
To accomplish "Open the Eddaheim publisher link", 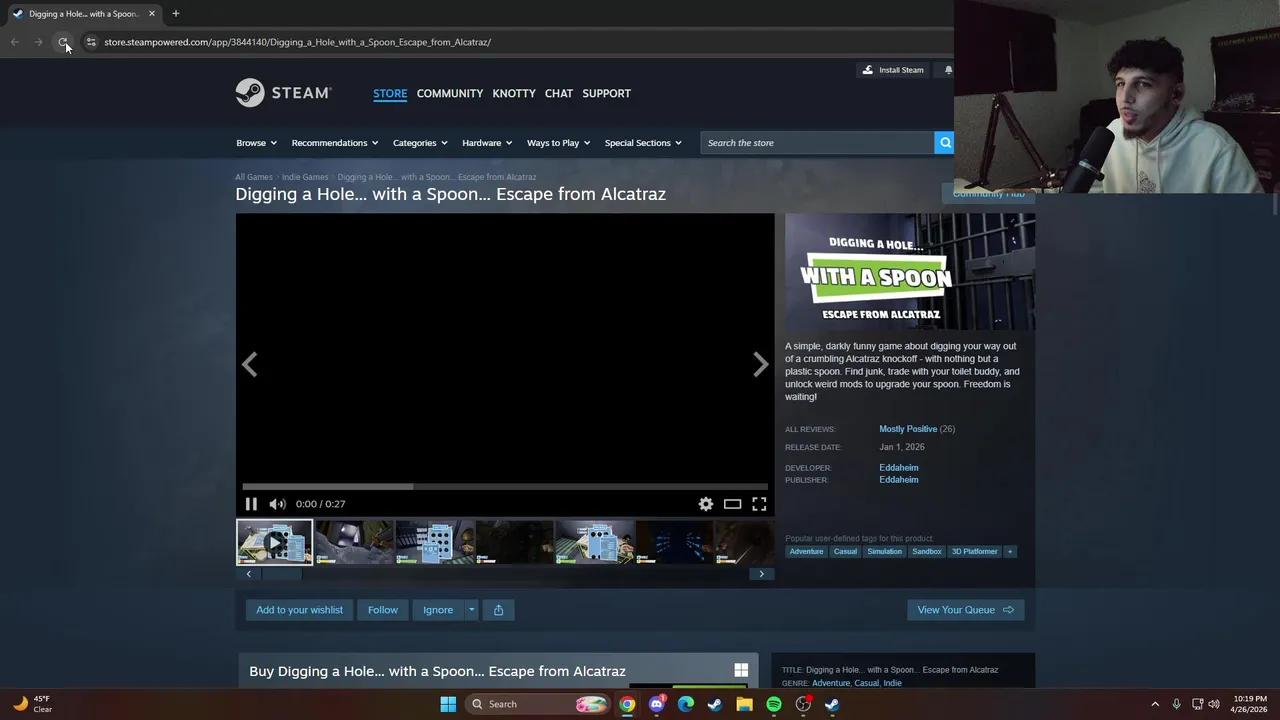I will pyautogui.click(x=898, y=480).
